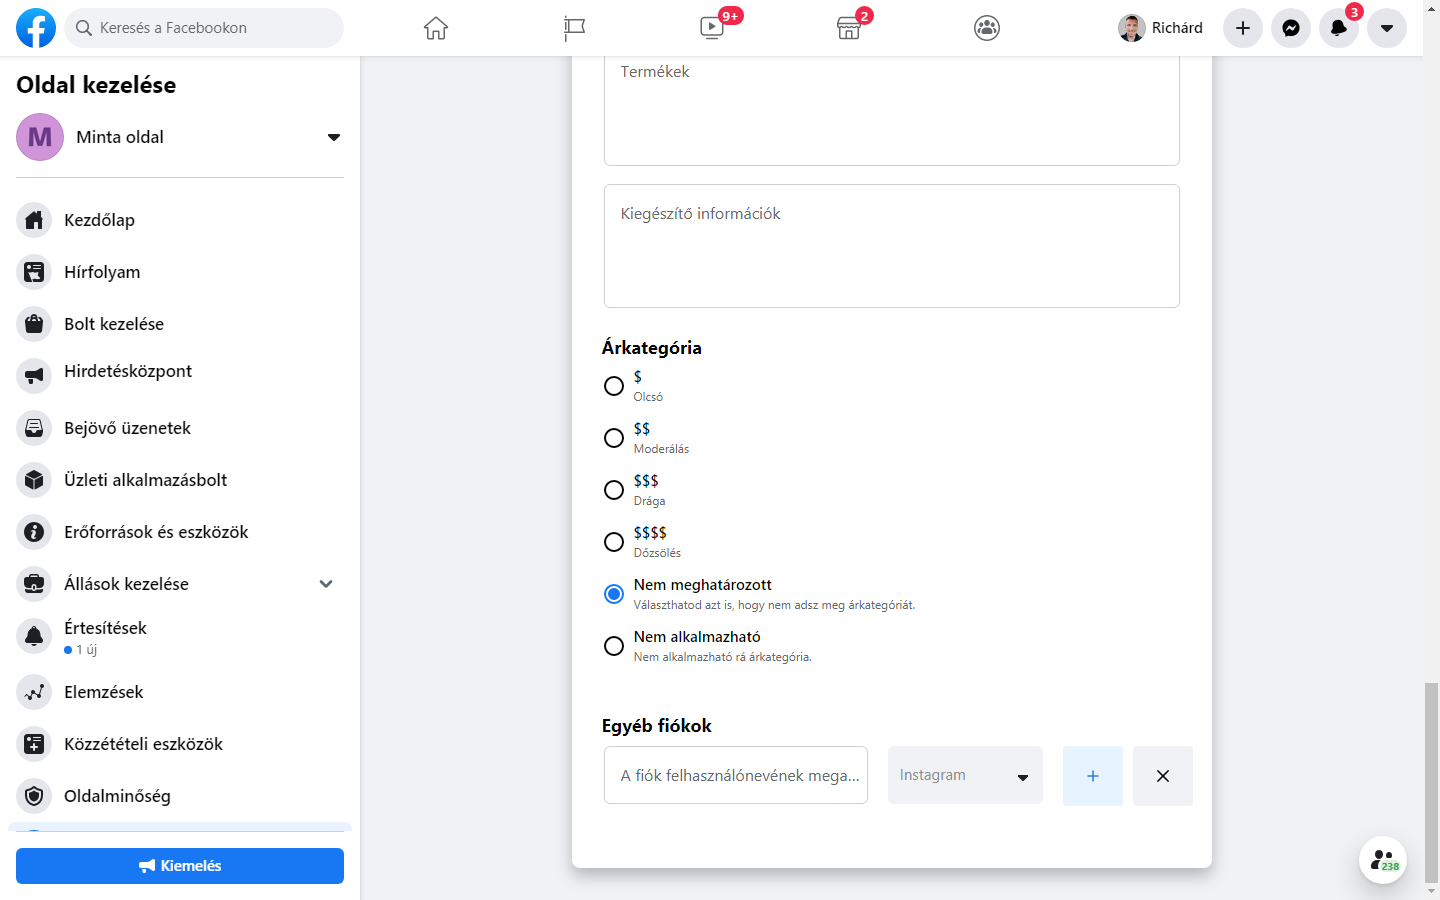Open Kezdőlap in the sidebar
This screenshot has height=900, width=1440.
(x=180, y=220)
